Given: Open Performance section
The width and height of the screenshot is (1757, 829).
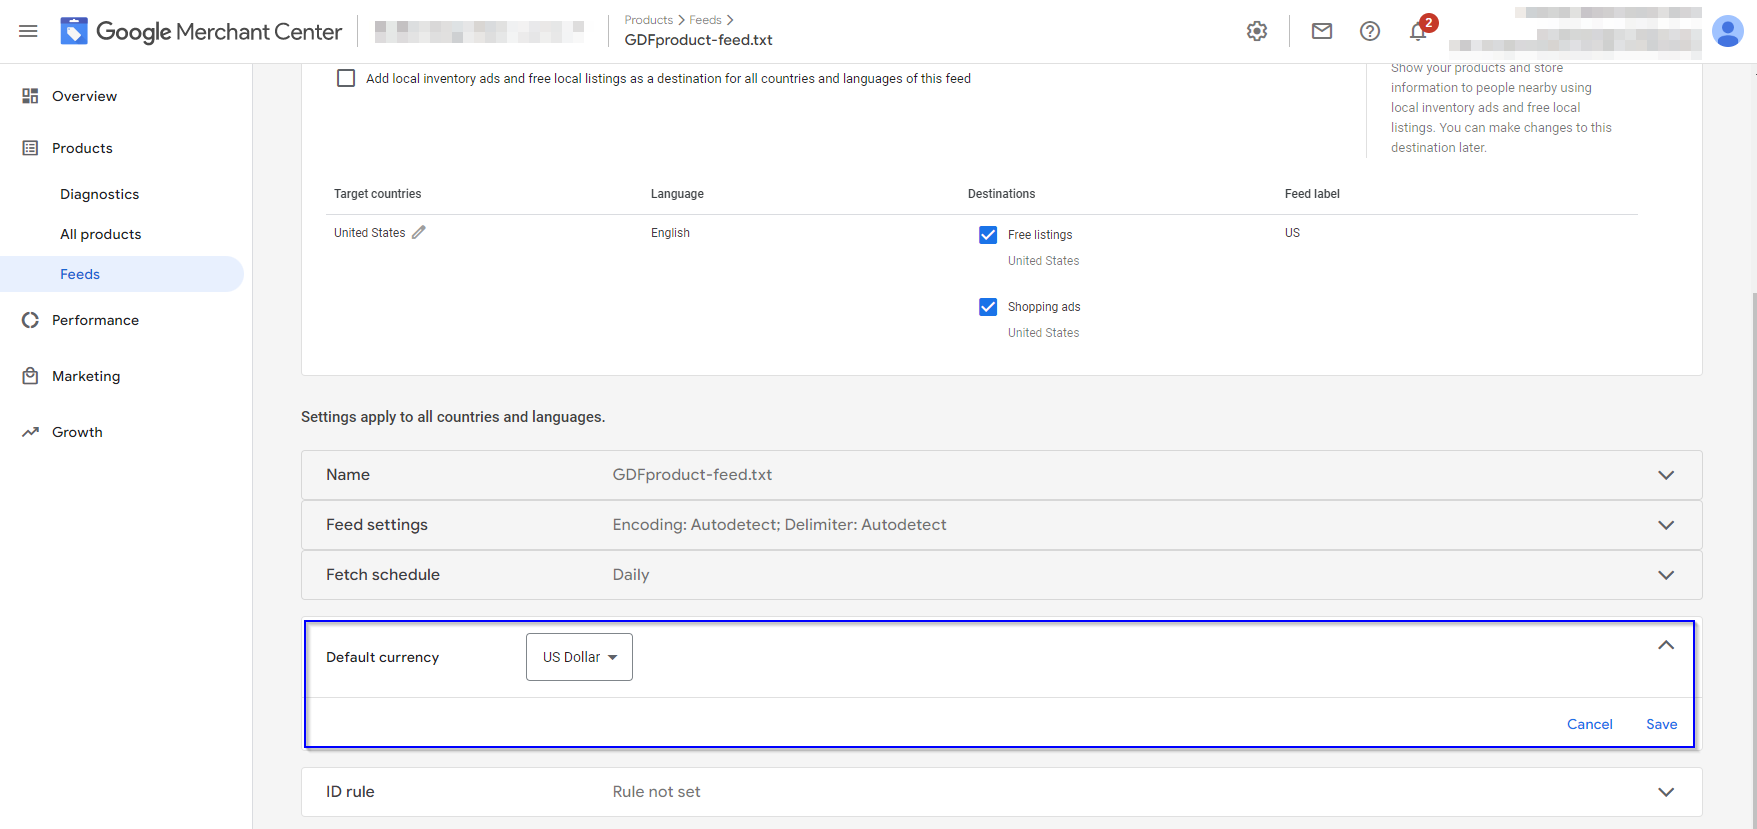Looking at the screenshot, I should pos(95,320).
